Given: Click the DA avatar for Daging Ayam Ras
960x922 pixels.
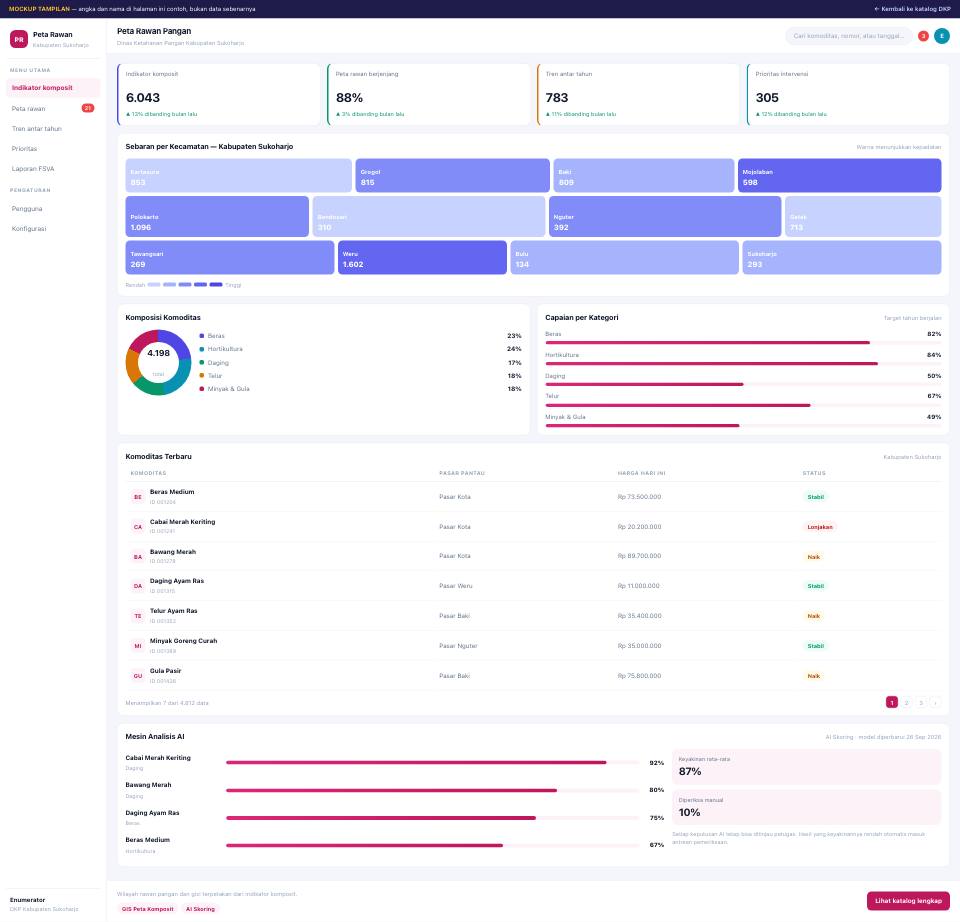Looking at the screenshot, I should pyautogui.click(x=138, y=587).
